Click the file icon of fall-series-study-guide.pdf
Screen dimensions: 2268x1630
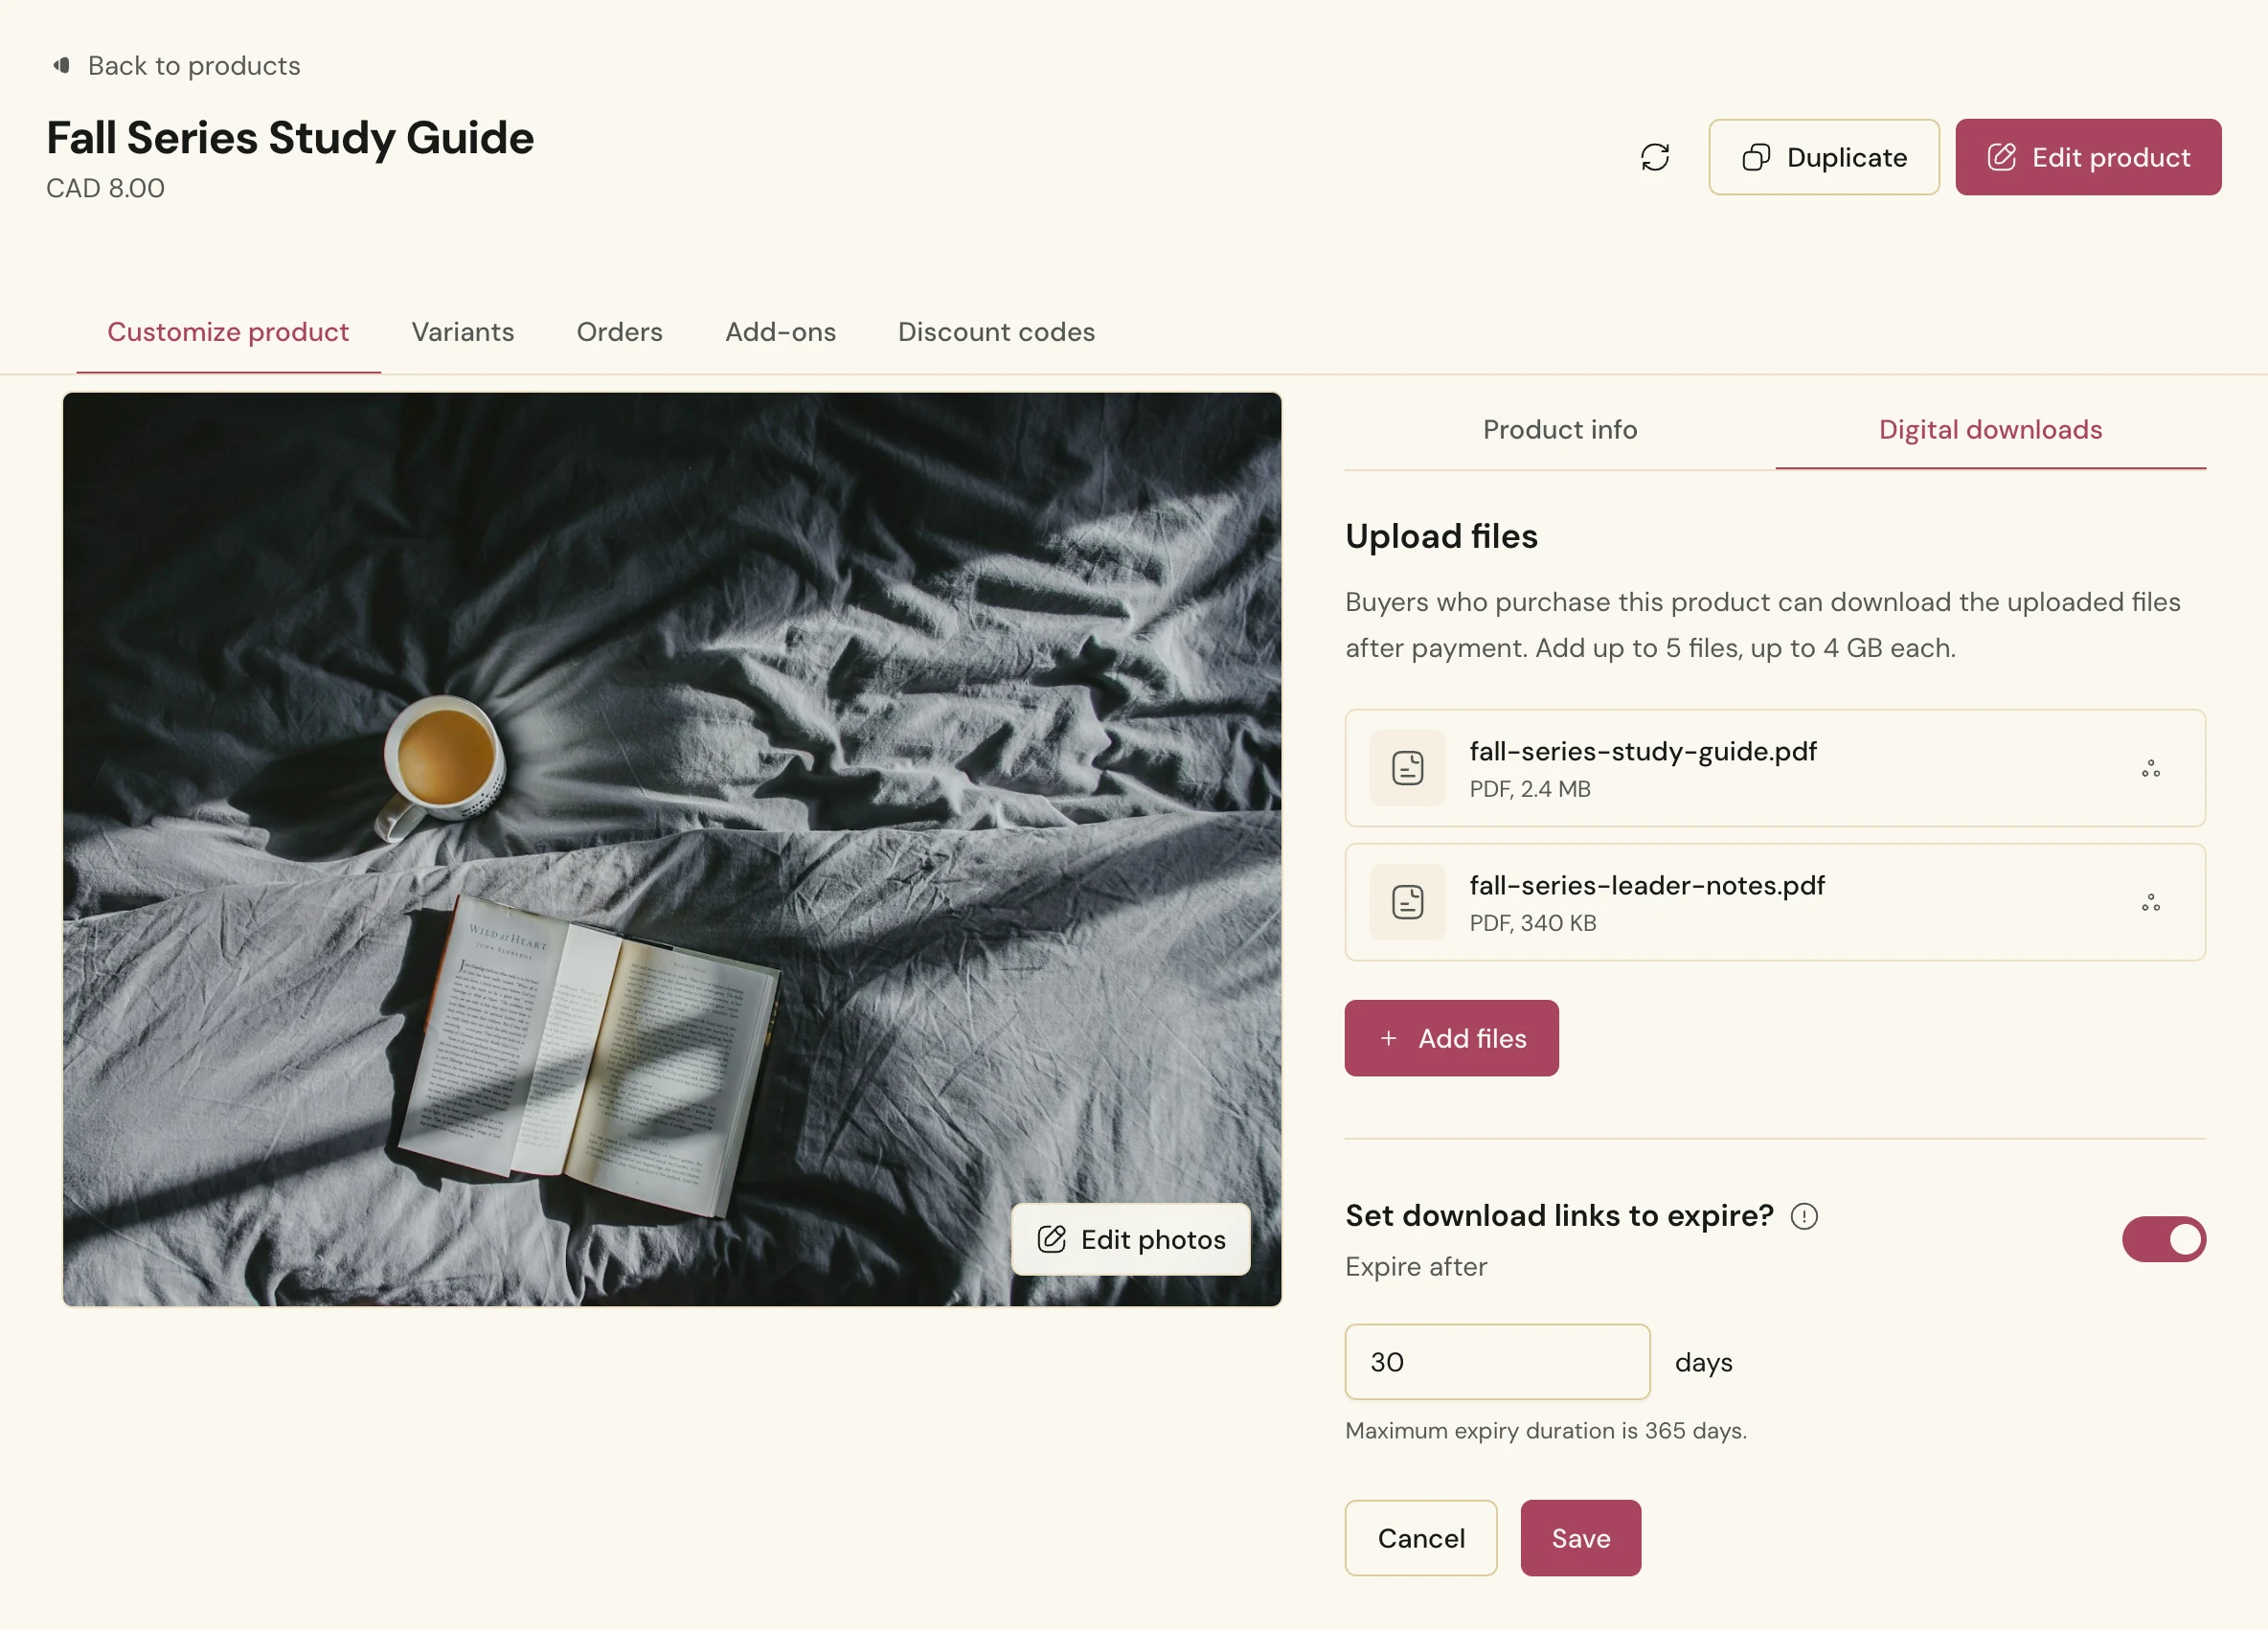click(x=1407, y=768)
